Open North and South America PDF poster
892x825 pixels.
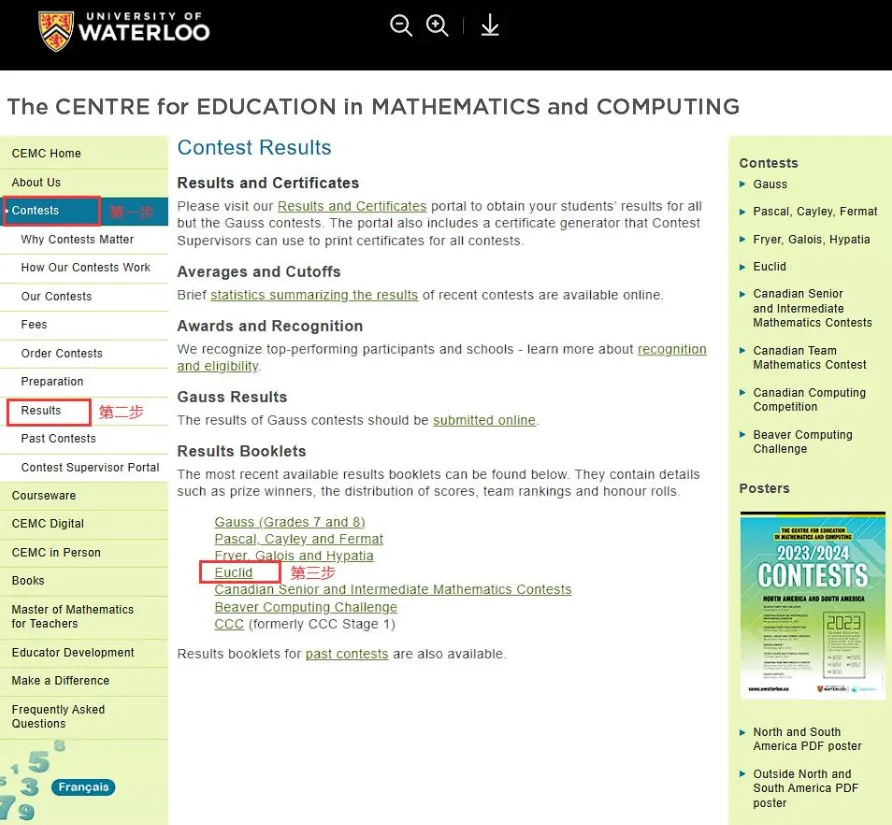[807, 739]
